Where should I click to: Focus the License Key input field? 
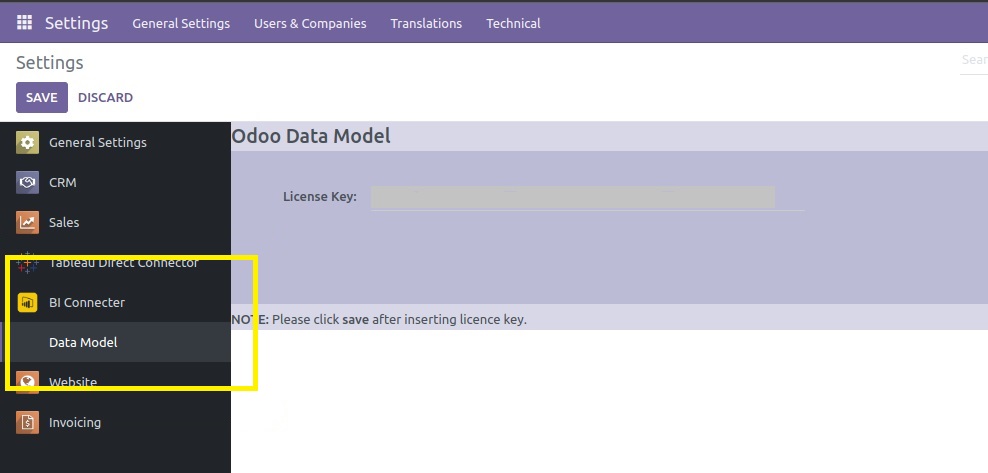[x=573, y=197]
